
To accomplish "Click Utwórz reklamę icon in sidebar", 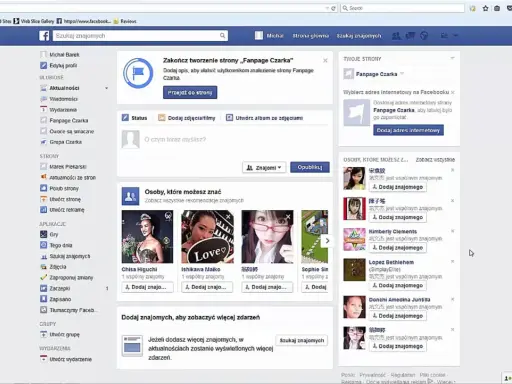I will tap(43, 210).
